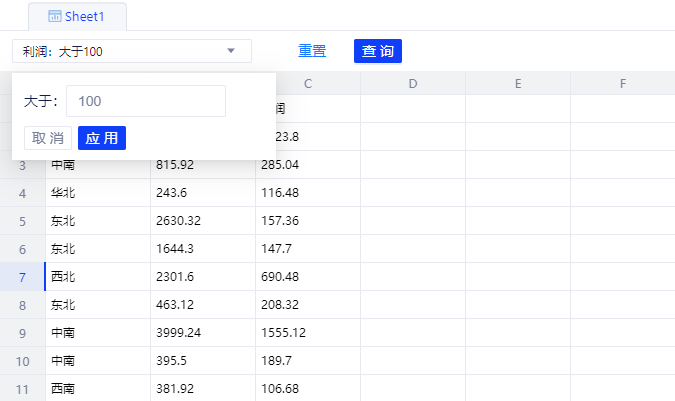Image resolution: width=675 pixels, height=401 pixels.
Task: Select the row 3 header
Action: (x=22, y=165)
